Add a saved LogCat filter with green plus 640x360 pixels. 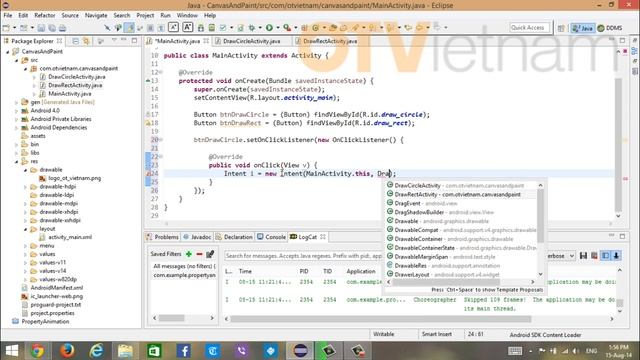pyautogui.click(x=189, y=254)
